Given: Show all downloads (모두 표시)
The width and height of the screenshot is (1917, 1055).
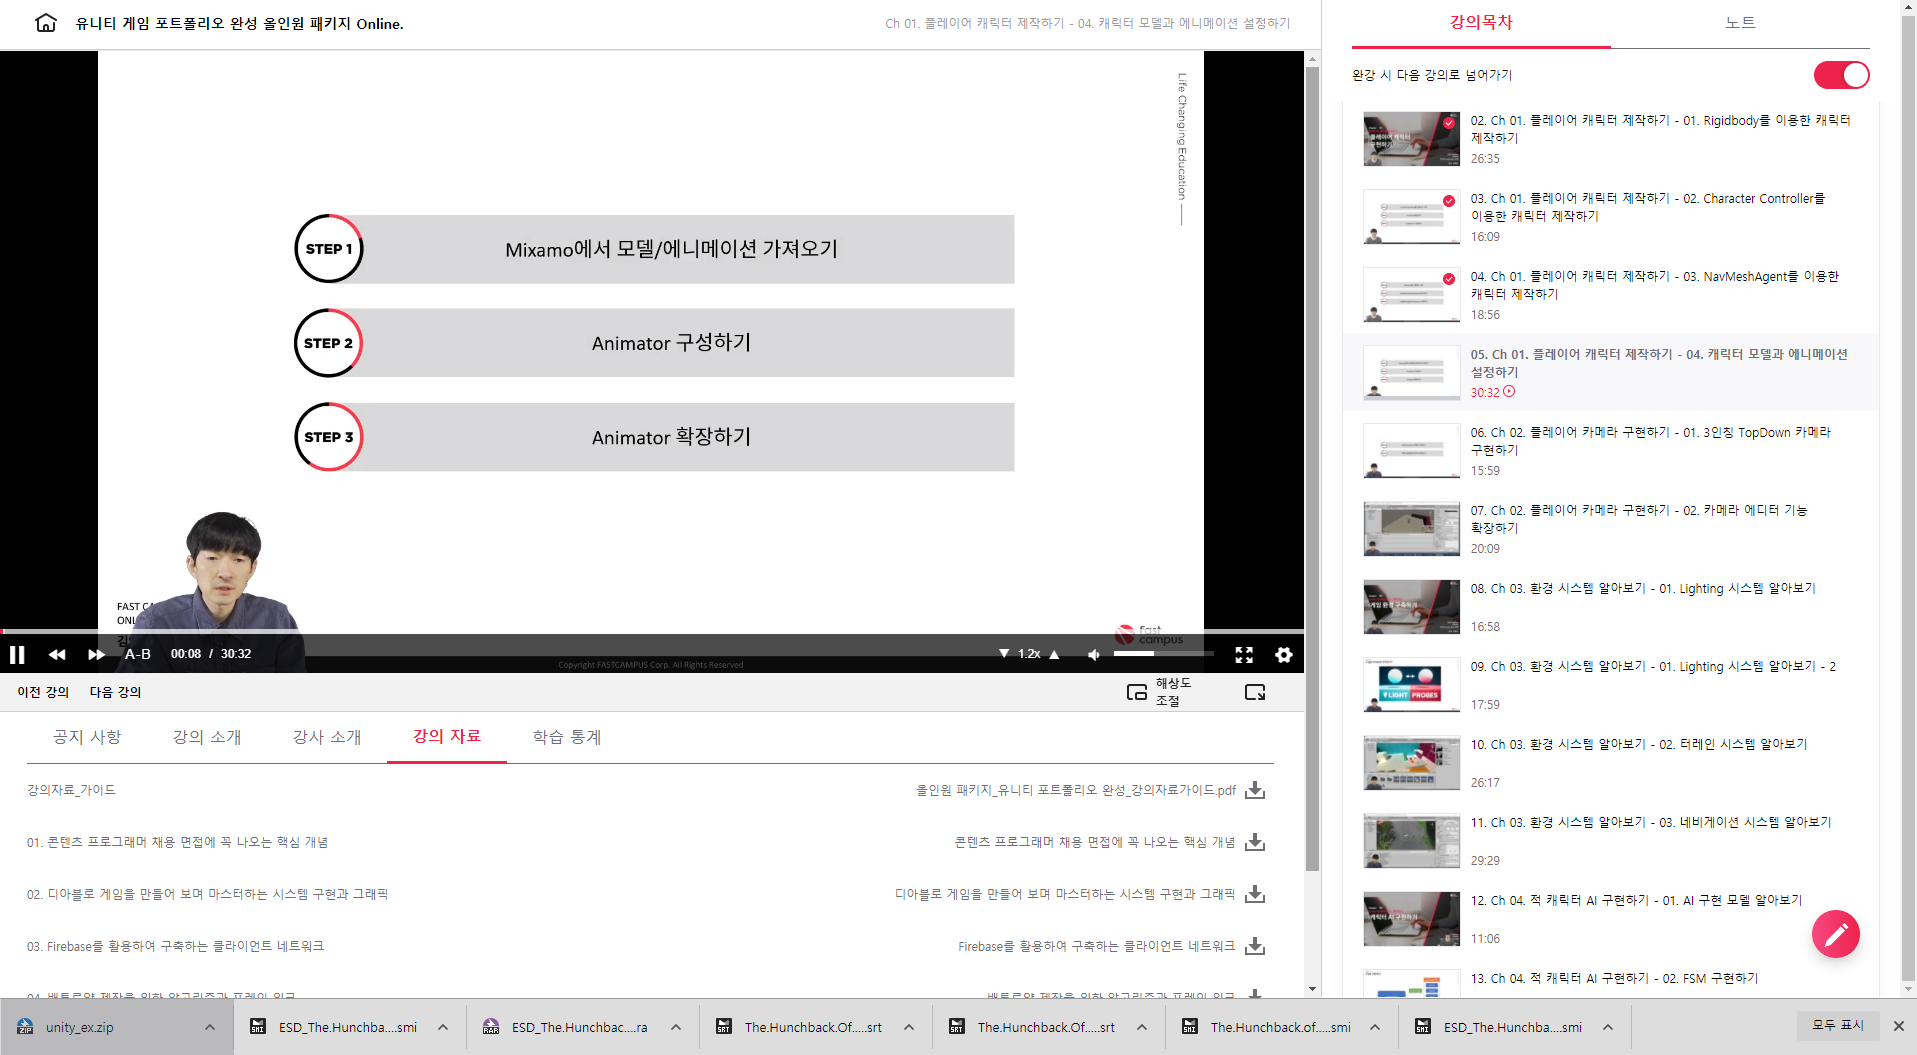Looking at the screenshot, I should click(1838, 1025).
